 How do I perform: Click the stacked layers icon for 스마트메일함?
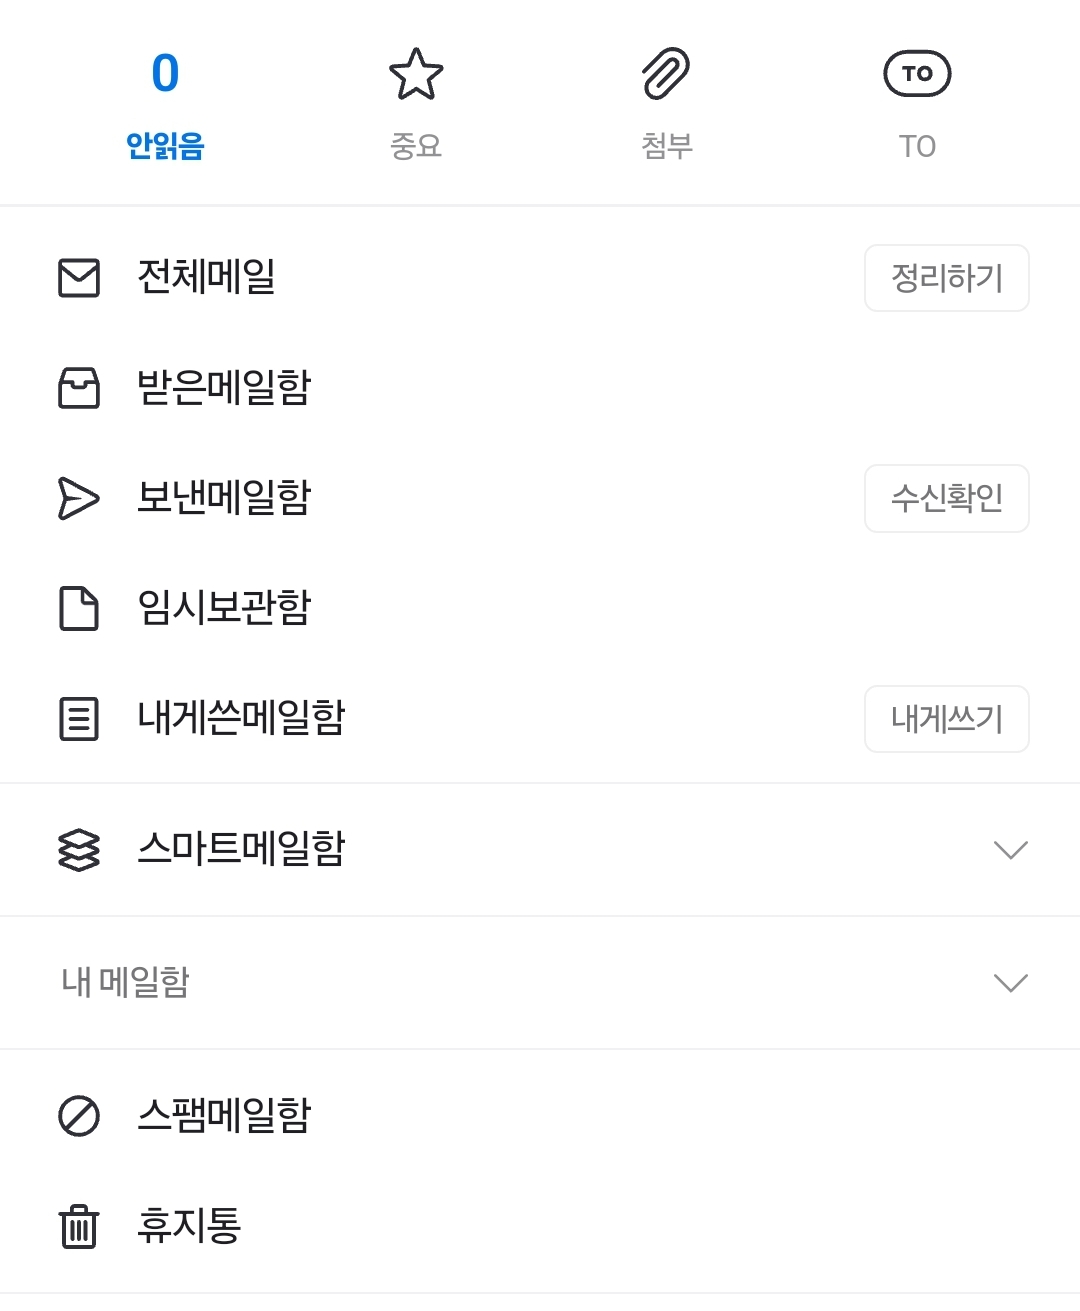(x=79, y=850)
